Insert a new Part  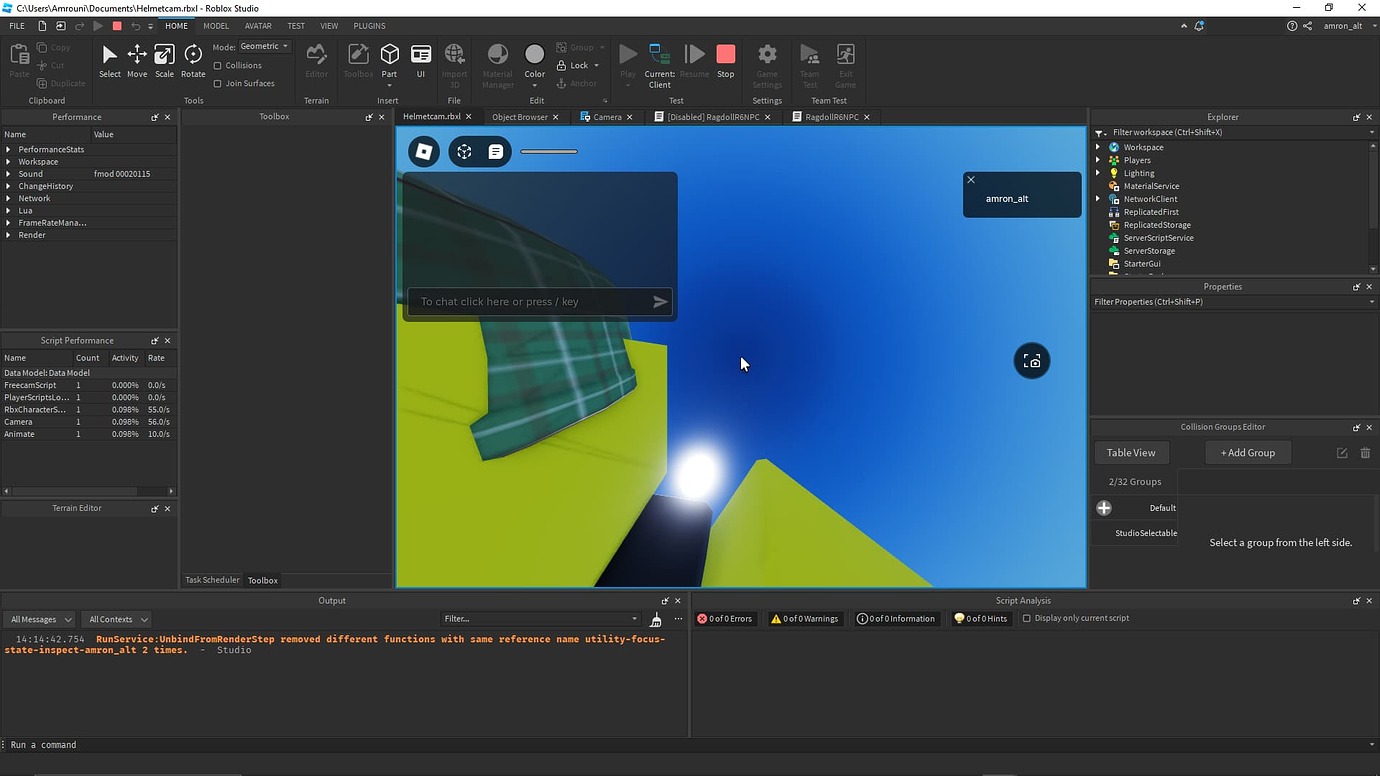pyautogui.click(x=389, y=60)
